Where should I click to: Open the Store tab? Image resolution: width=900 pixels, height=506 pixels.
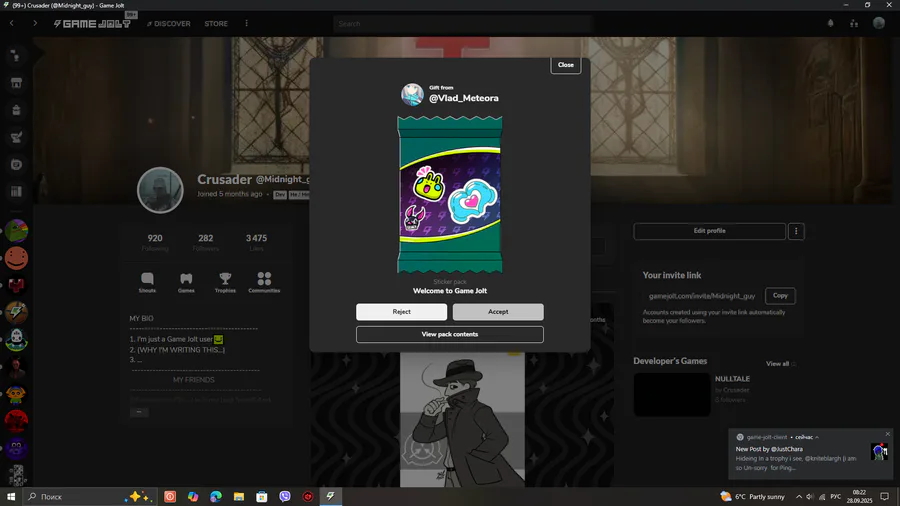(216, 24)
